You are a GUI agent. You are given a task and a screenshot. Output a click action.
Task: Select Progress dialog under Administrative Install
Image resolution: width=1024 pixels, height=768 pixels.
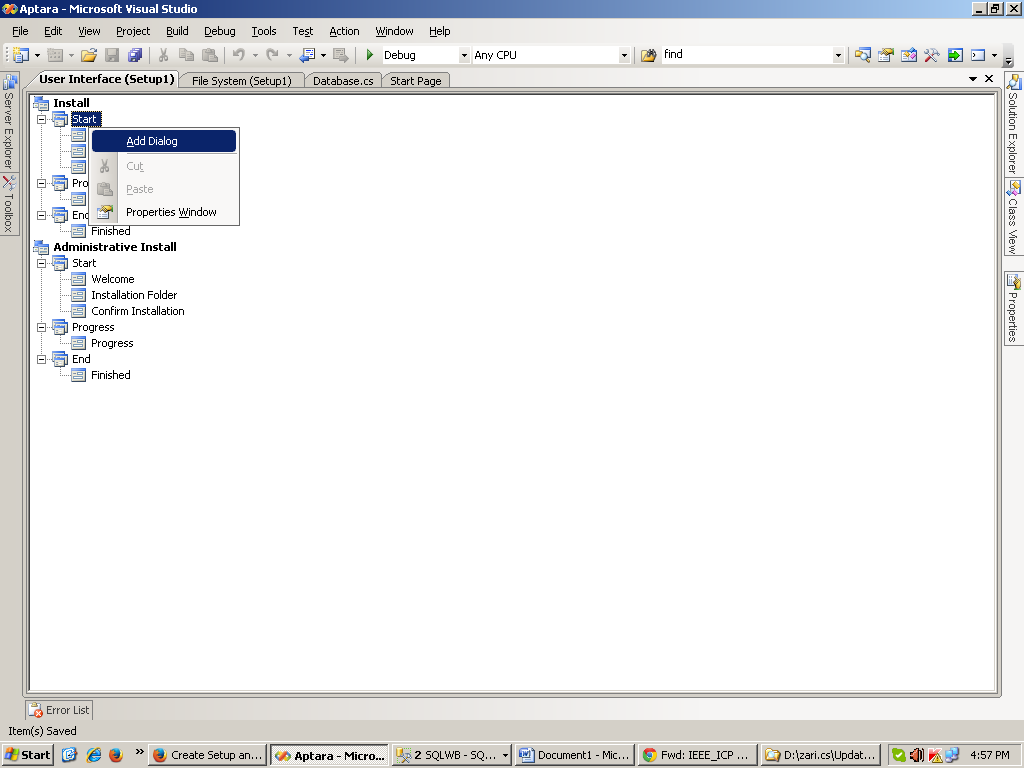coord(112,343)
